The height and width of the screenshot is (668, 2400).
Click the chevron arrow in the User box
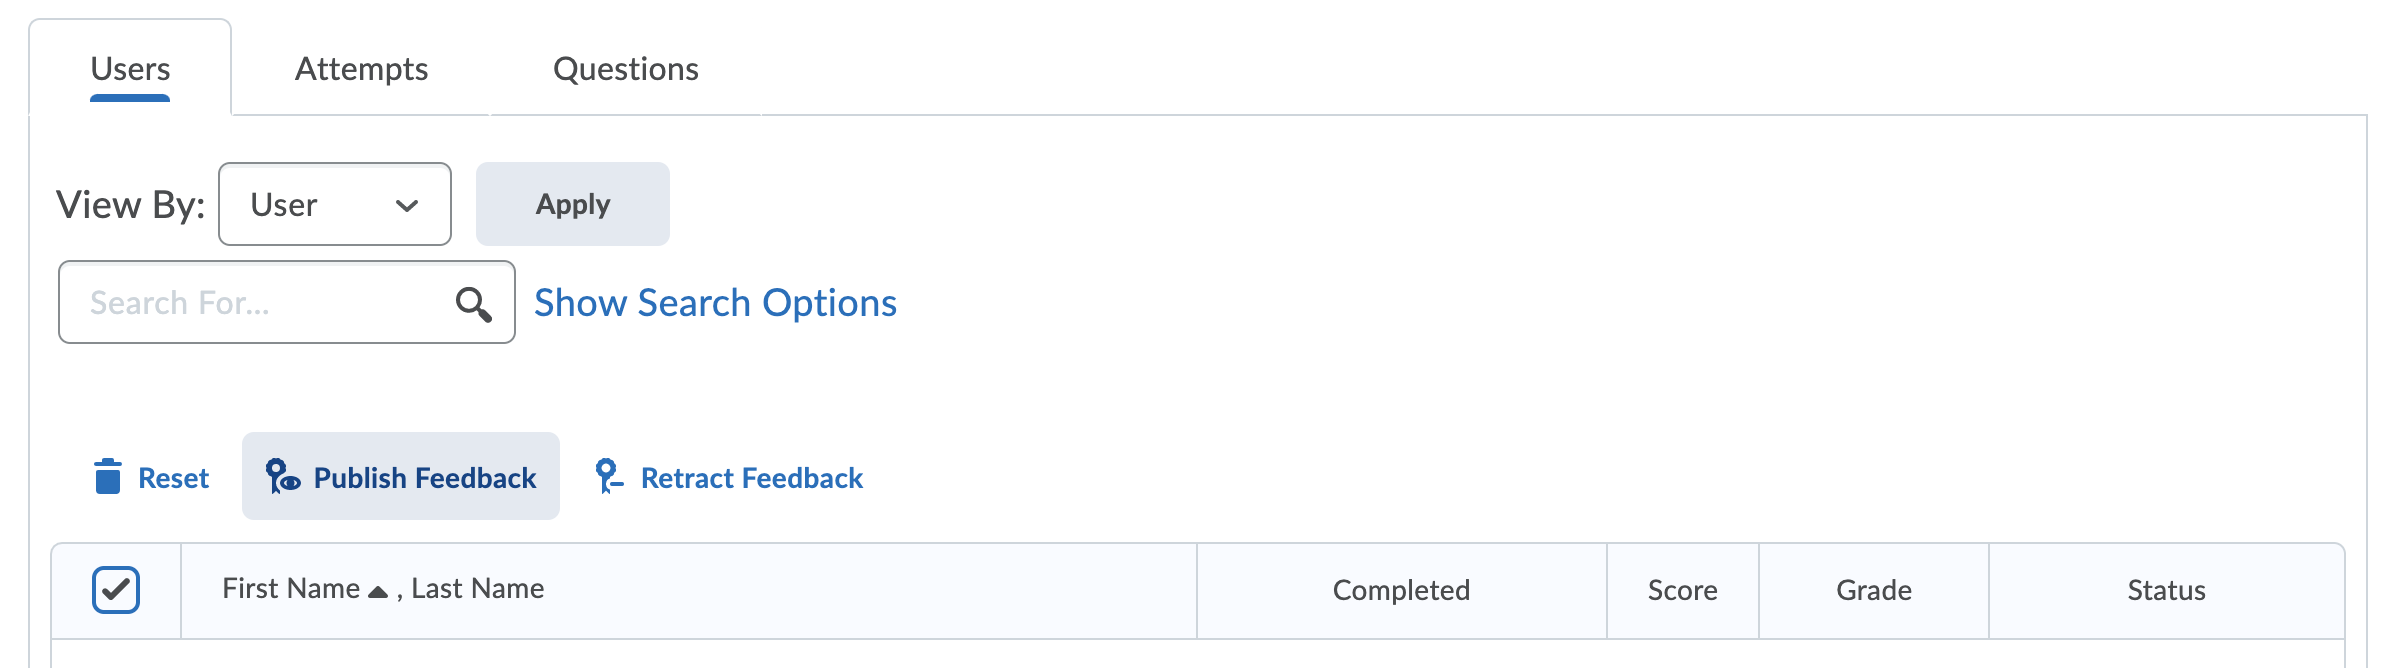pyautogui.click(x=407, y=206)
